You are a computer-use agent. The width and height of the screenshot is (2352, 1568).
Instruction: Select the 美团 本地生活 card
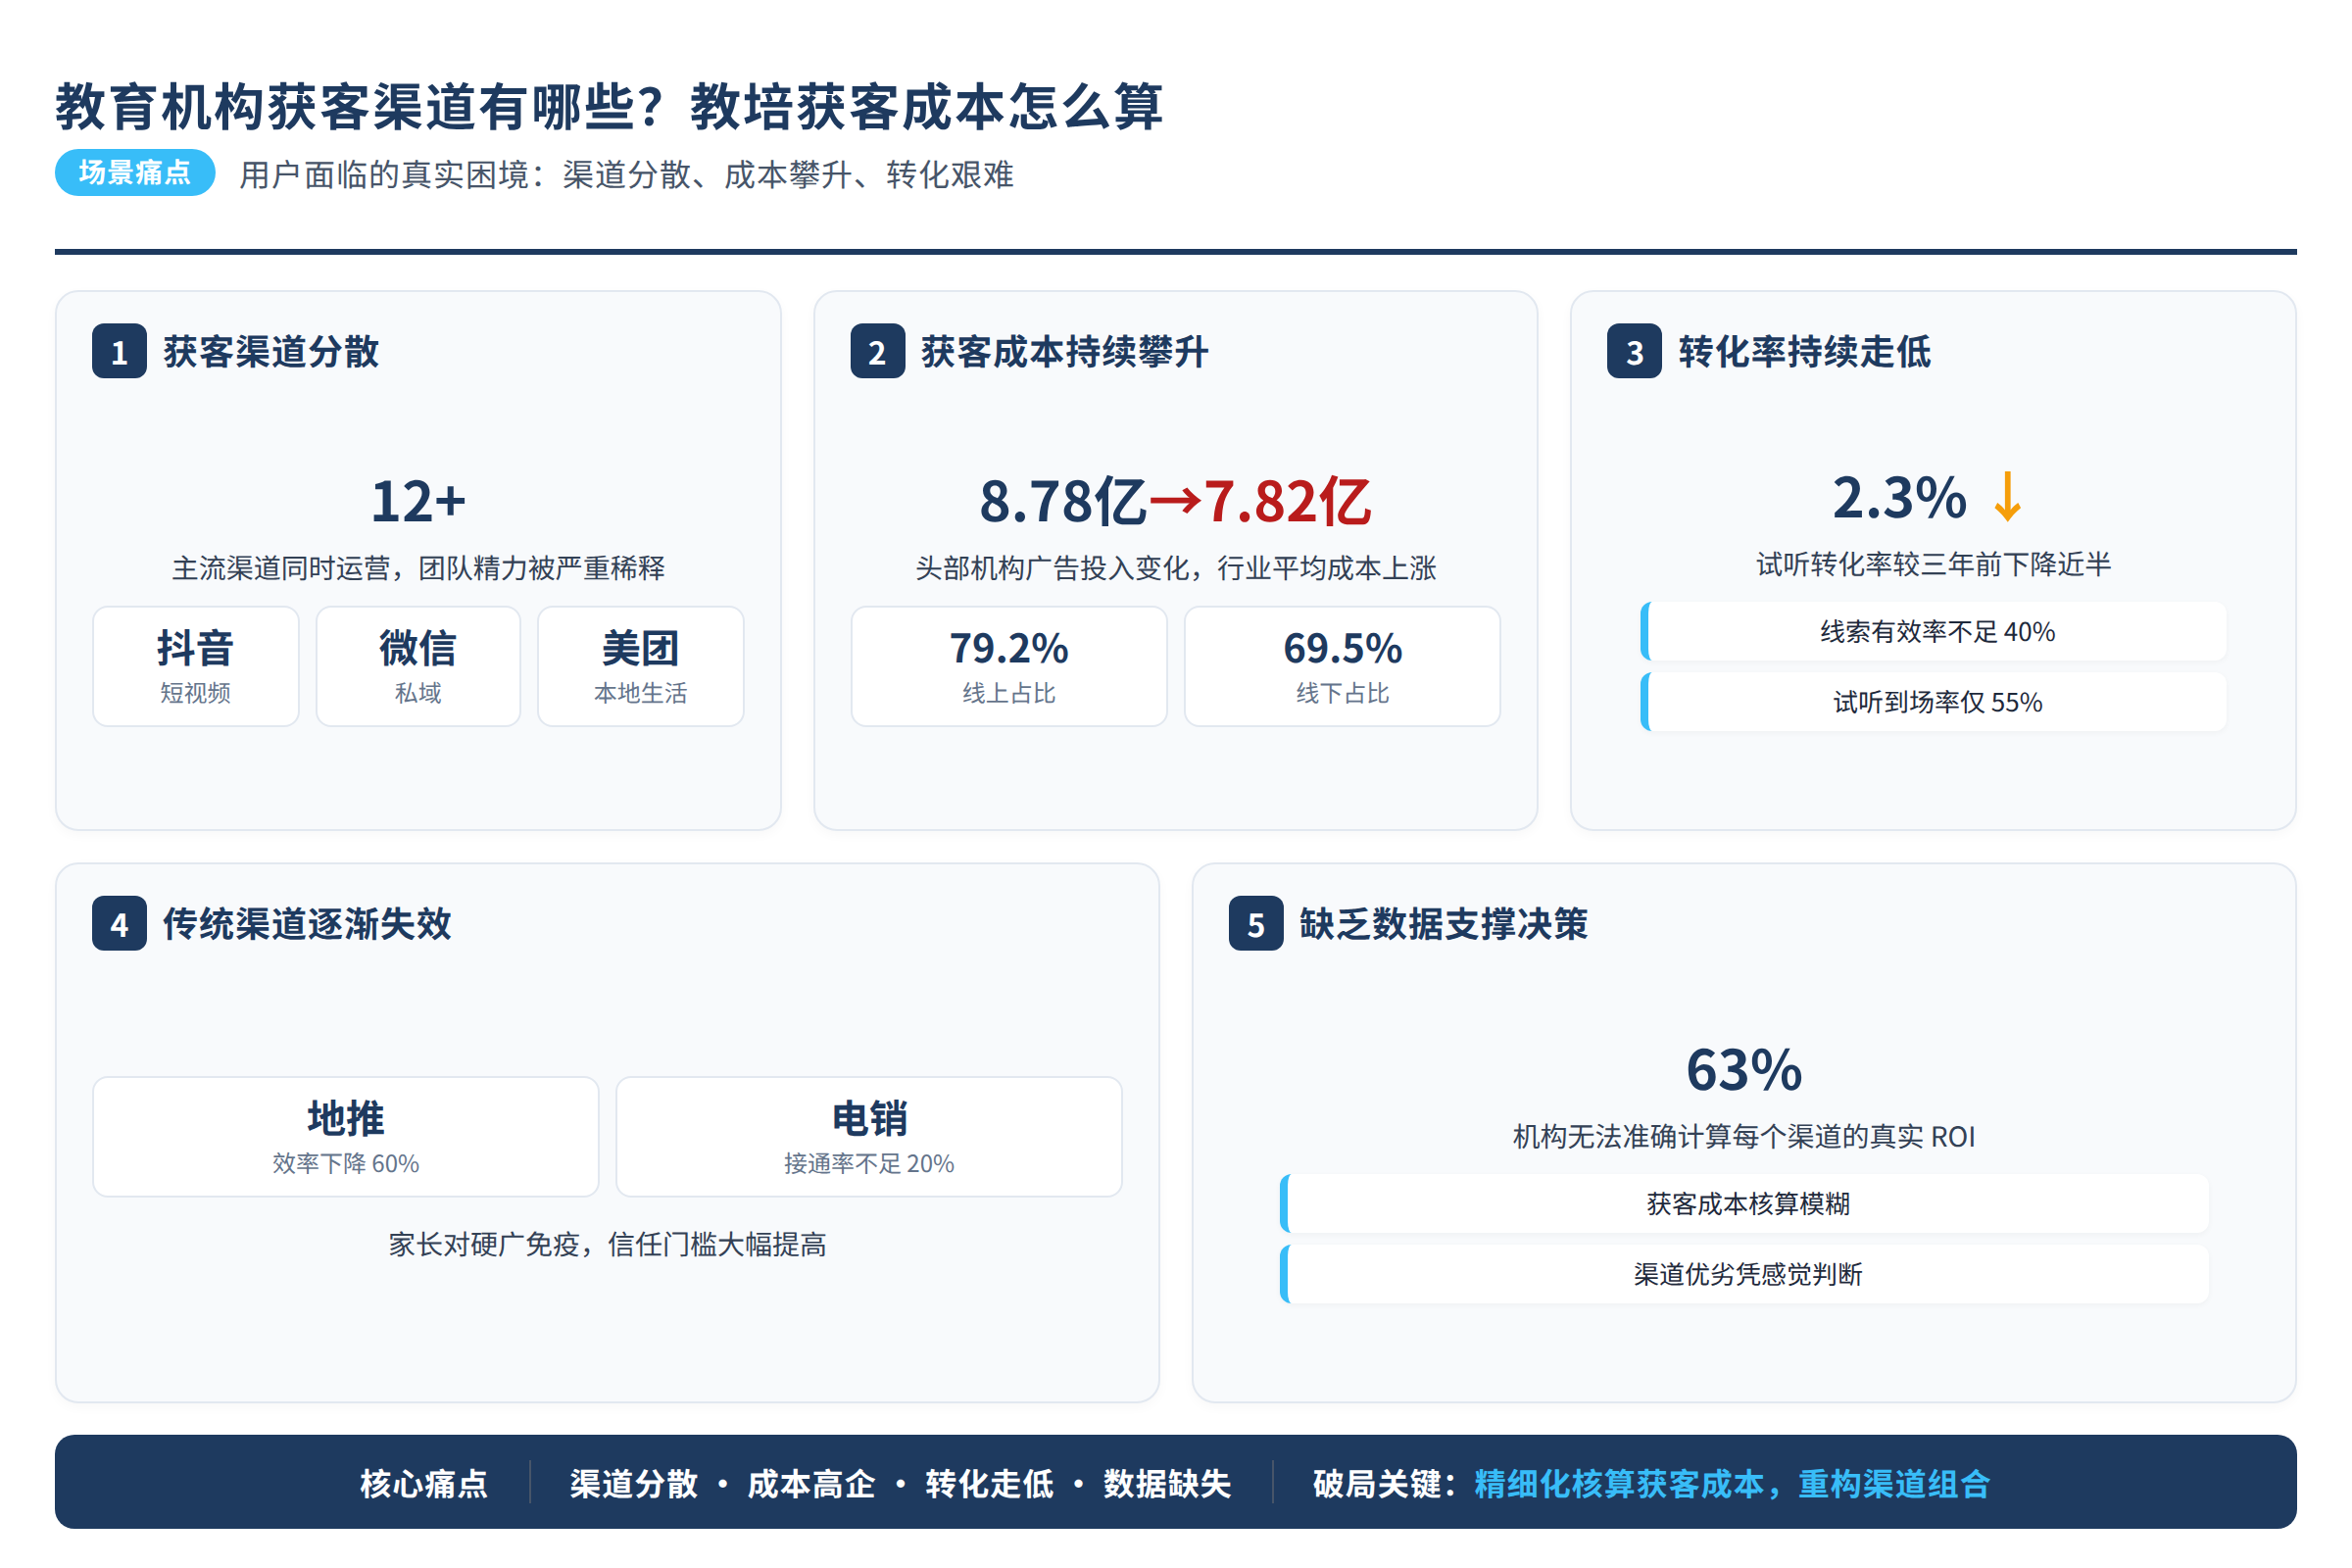coord(641,666)
